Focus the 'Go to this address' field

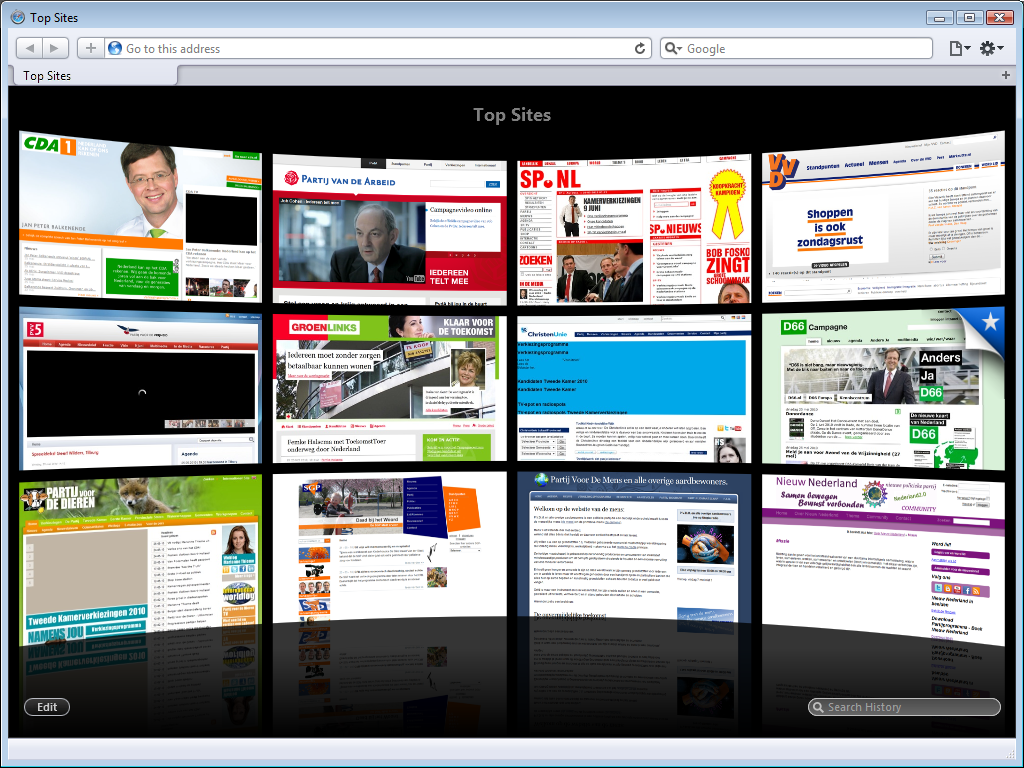click(x=377, y=48)
